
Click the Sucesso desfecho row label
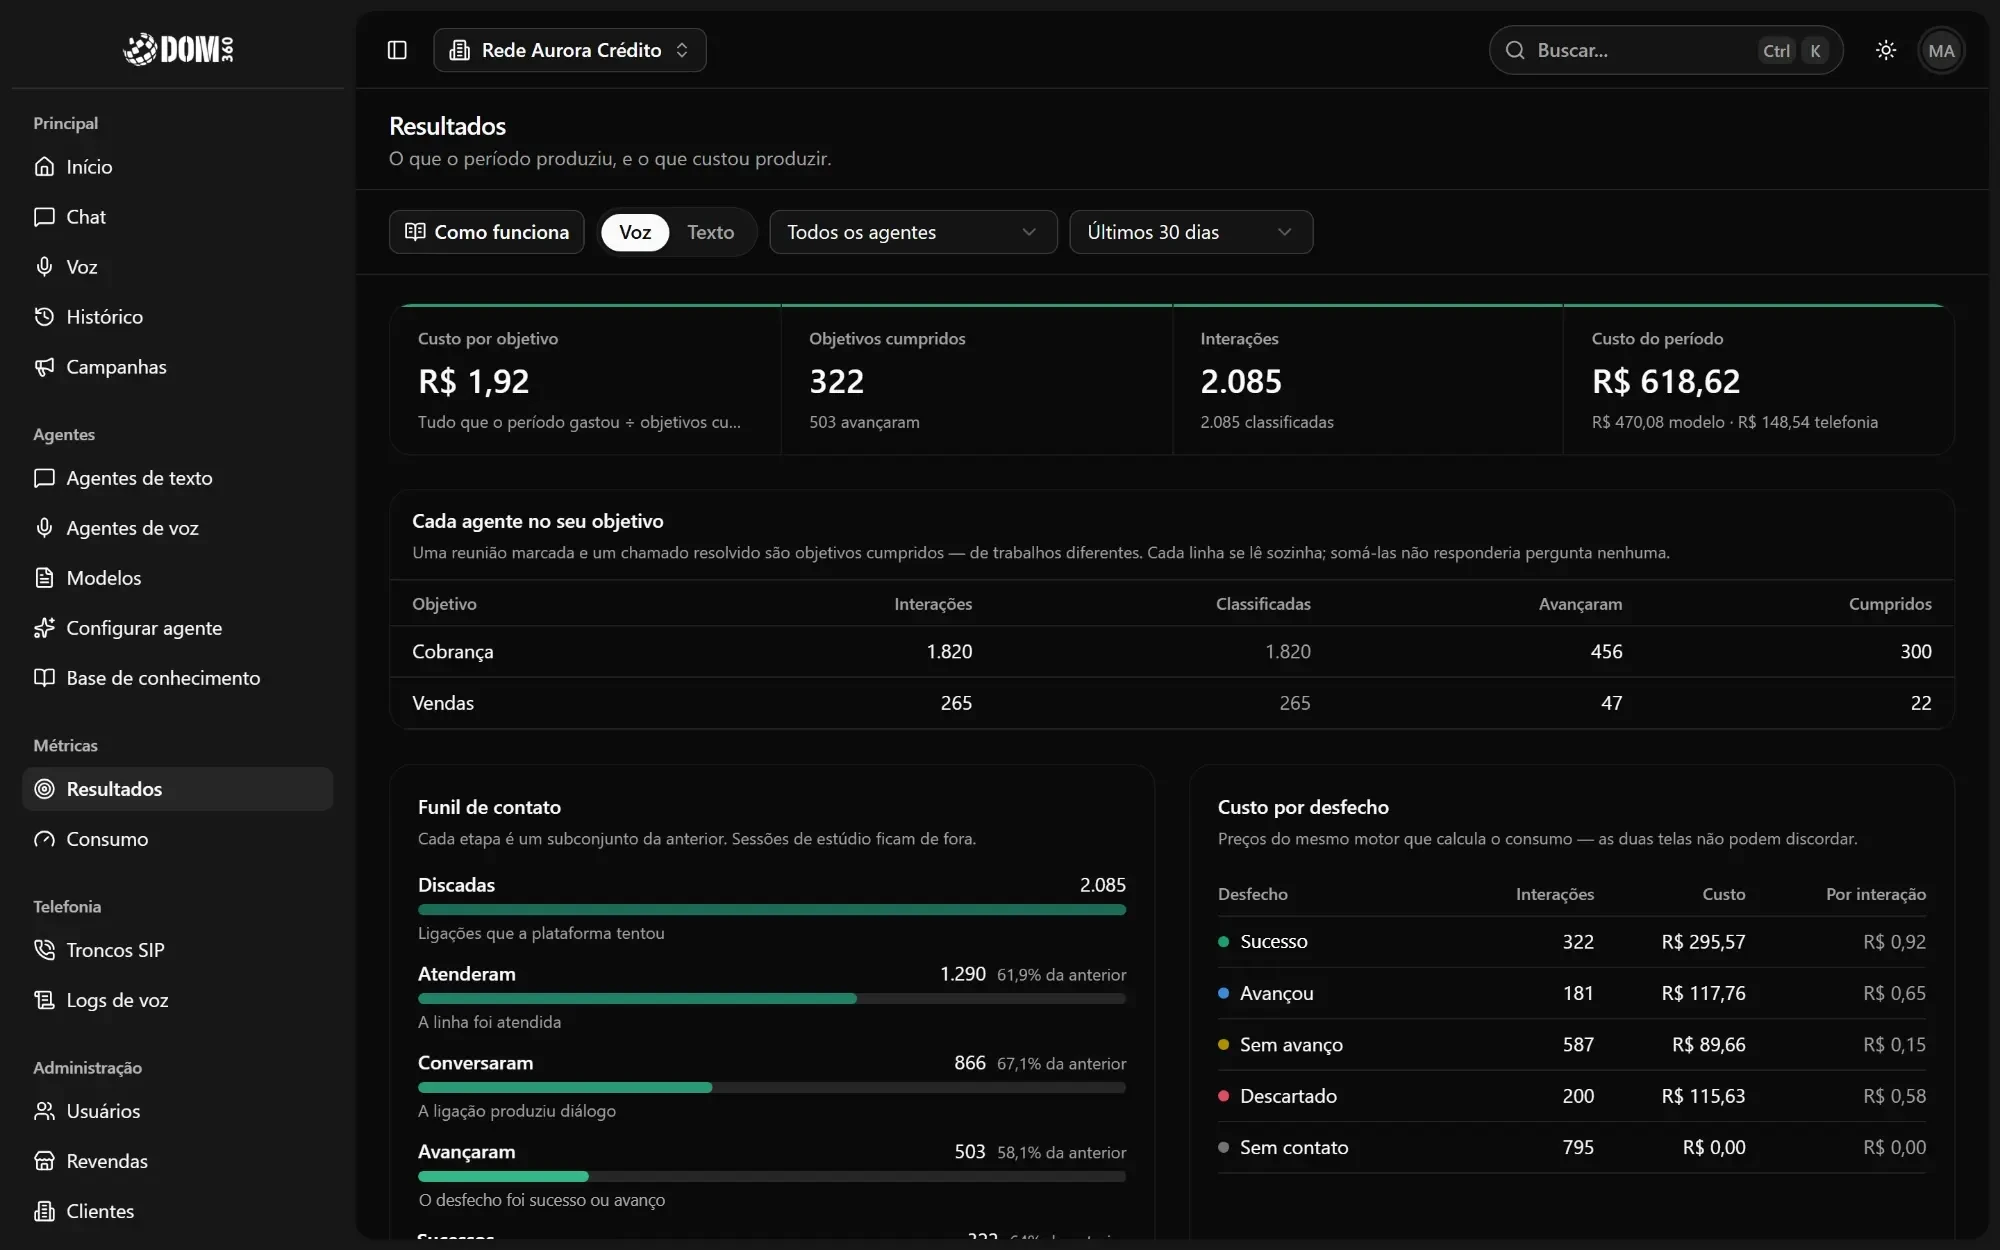tap(1274, 942)
